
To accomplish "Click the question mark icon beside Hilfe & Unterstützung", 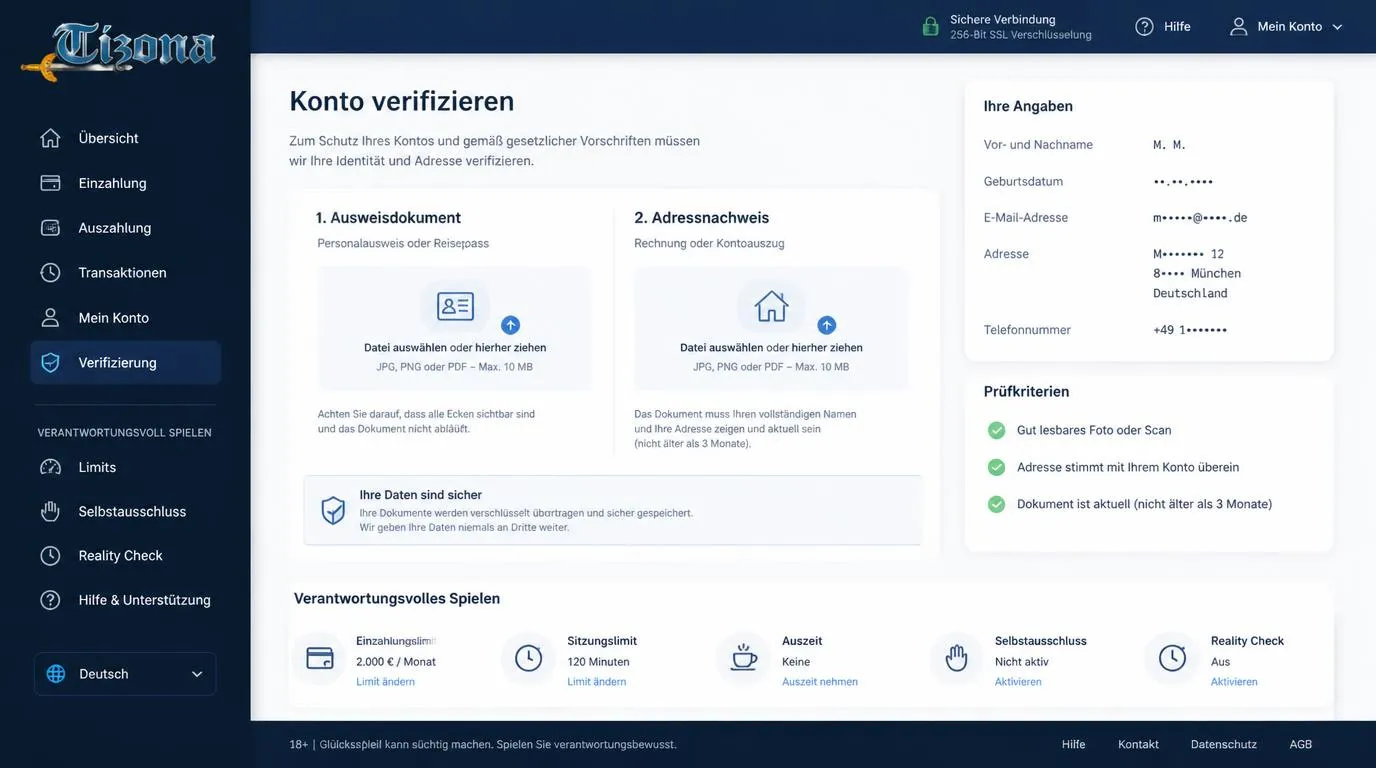I will 50,600.
